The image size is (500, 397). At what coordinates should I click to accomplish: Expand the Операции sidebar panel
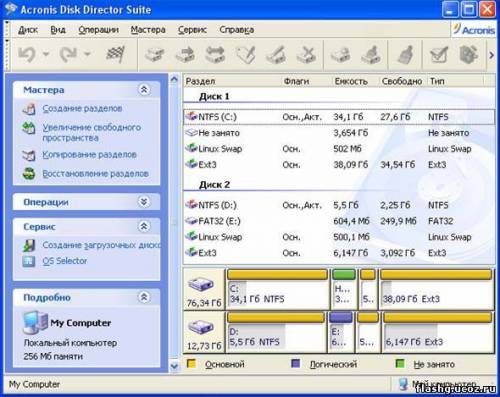point(144,202)
